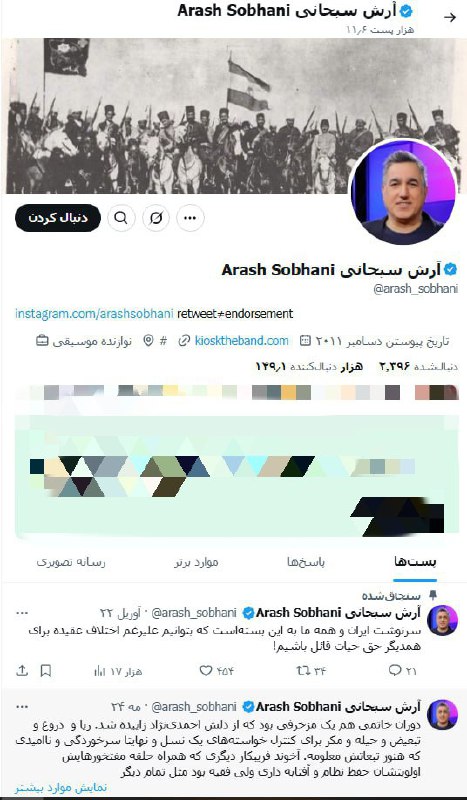The height and width of the screenshot is (800, 467).
Task: Click the back arrow at top
Action: pyautogui.click(x=450, y=17)
